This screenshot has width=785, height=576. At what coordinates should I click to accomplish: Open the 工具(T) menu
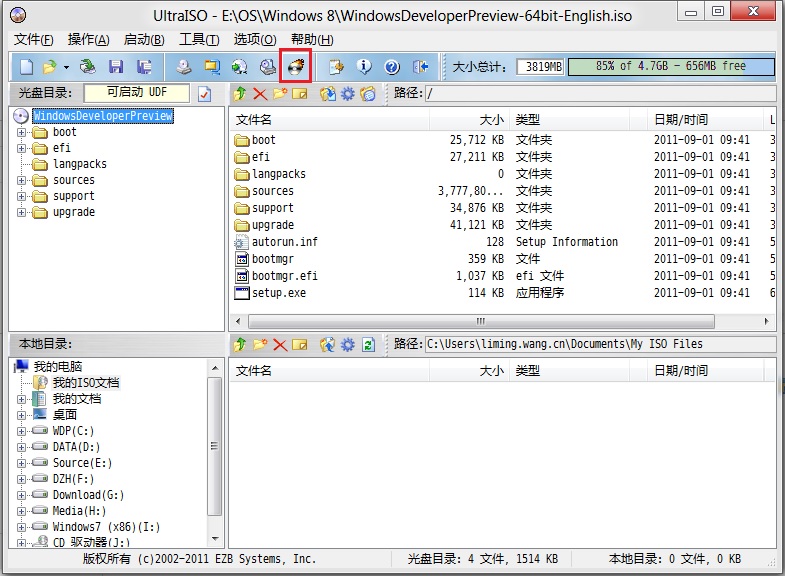199,40
